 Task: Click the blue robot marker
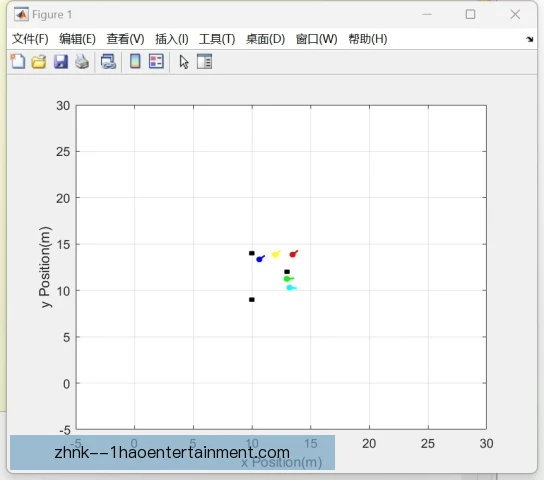(x=260, y=259)
